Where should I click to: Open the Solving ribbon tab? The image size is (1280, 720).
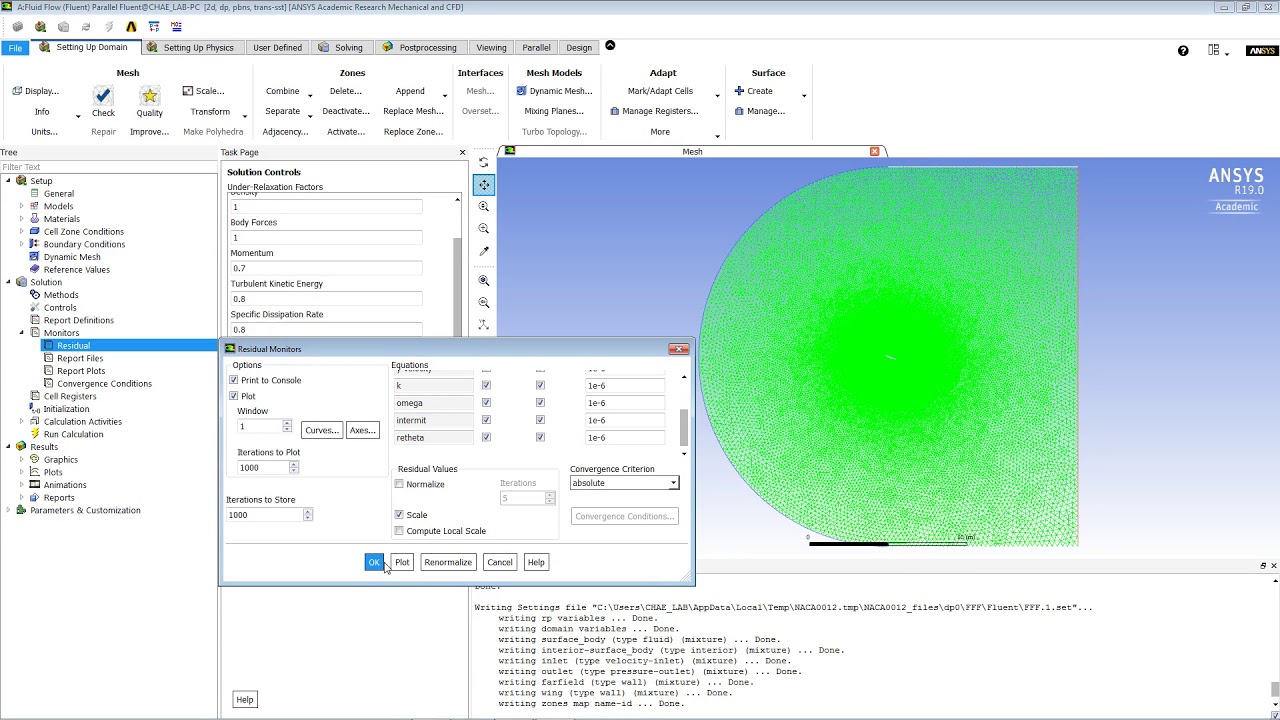(340, 47)
